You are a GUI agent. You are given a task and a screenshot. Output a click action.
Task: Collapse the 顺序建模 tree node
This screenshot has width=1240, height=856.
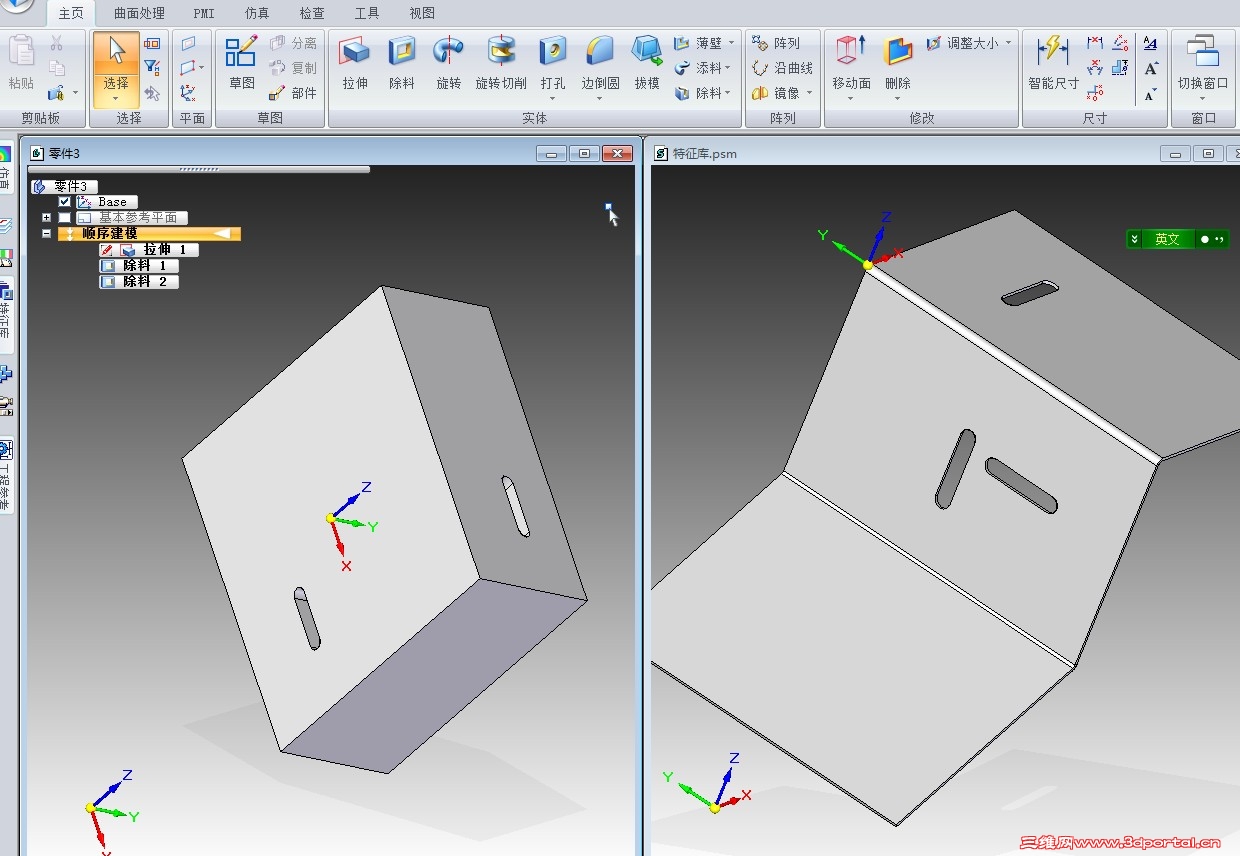pos(46,234)
